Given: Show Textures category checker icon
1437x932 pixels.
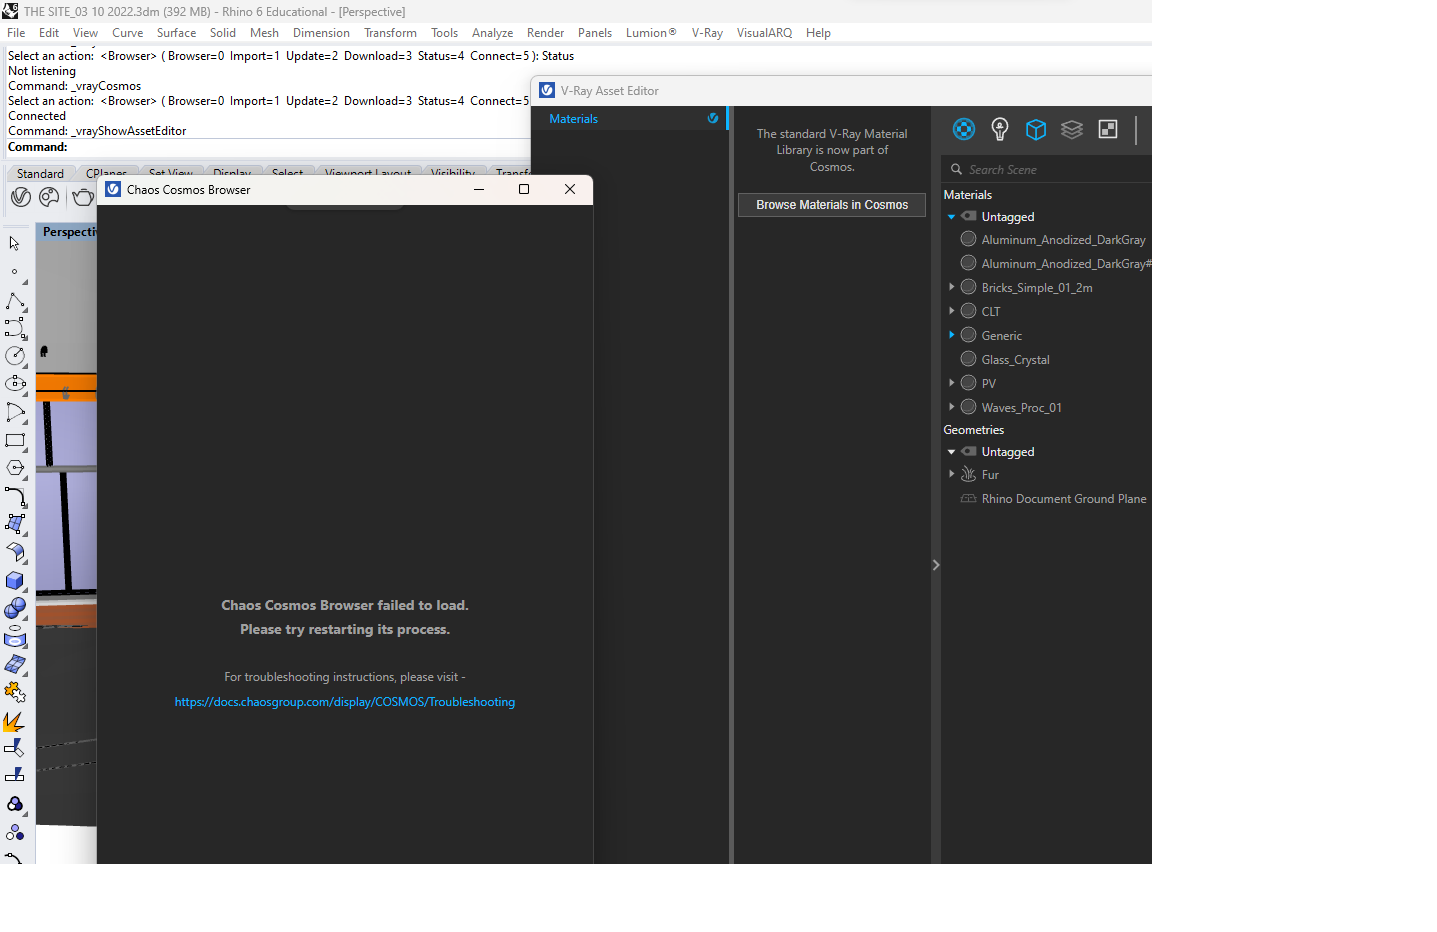Looking at the screenshot, I should pyautogui.click(x=1108, y=129).
